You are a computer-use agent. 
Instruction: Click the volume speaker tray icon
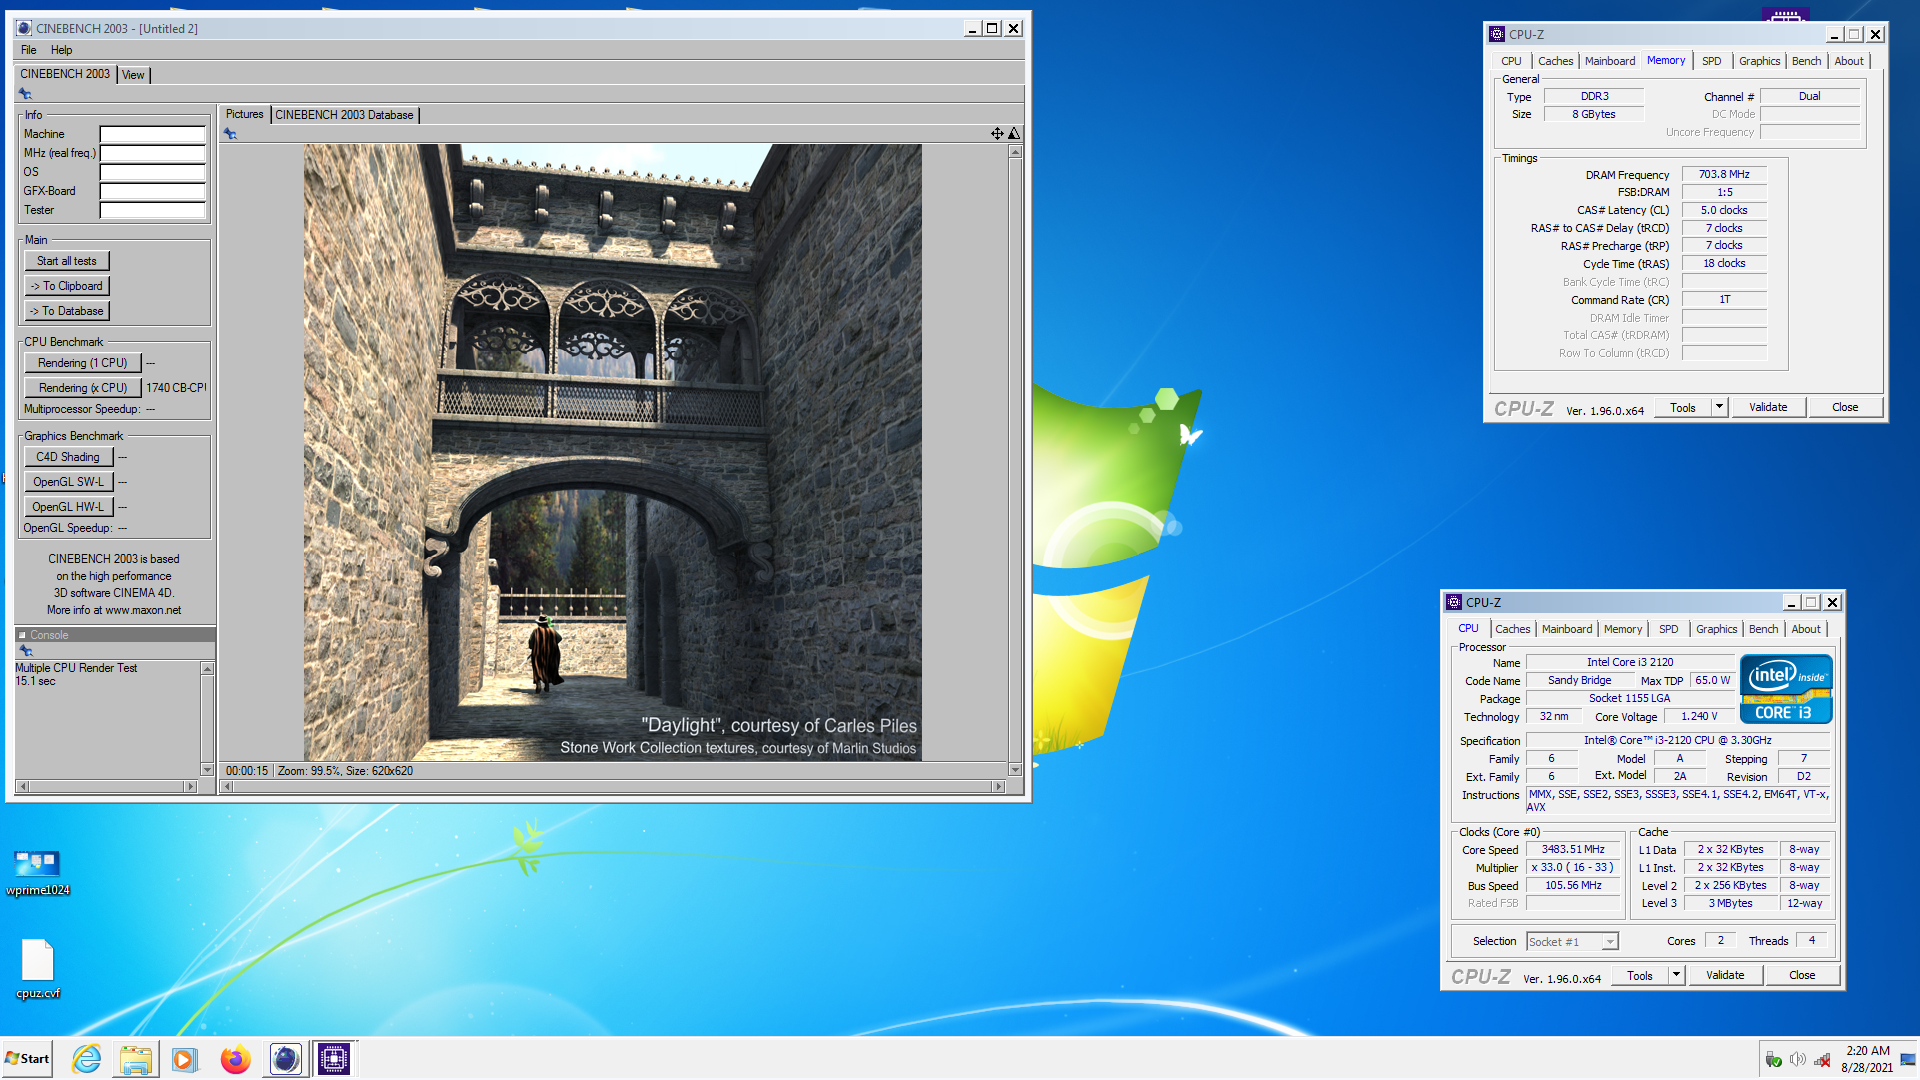(x=1797, y=1059)
